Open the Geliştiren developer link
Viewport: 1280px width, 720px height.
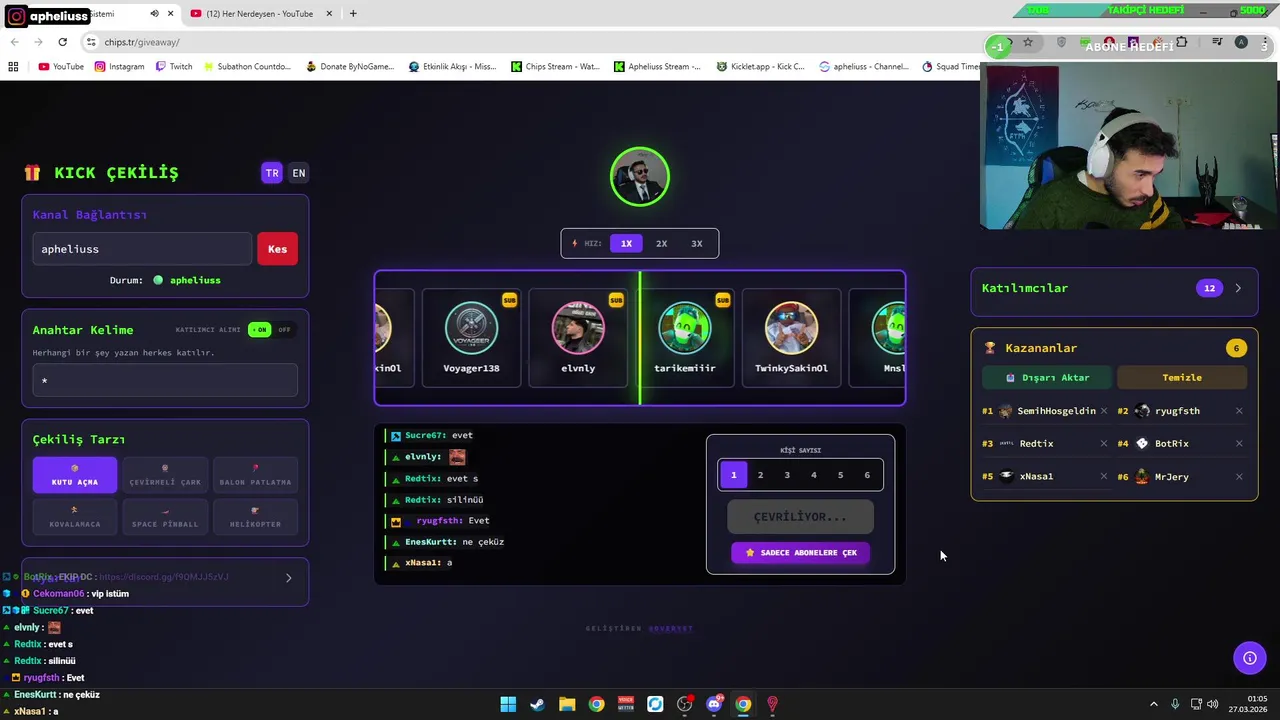[x=670, y=628]
